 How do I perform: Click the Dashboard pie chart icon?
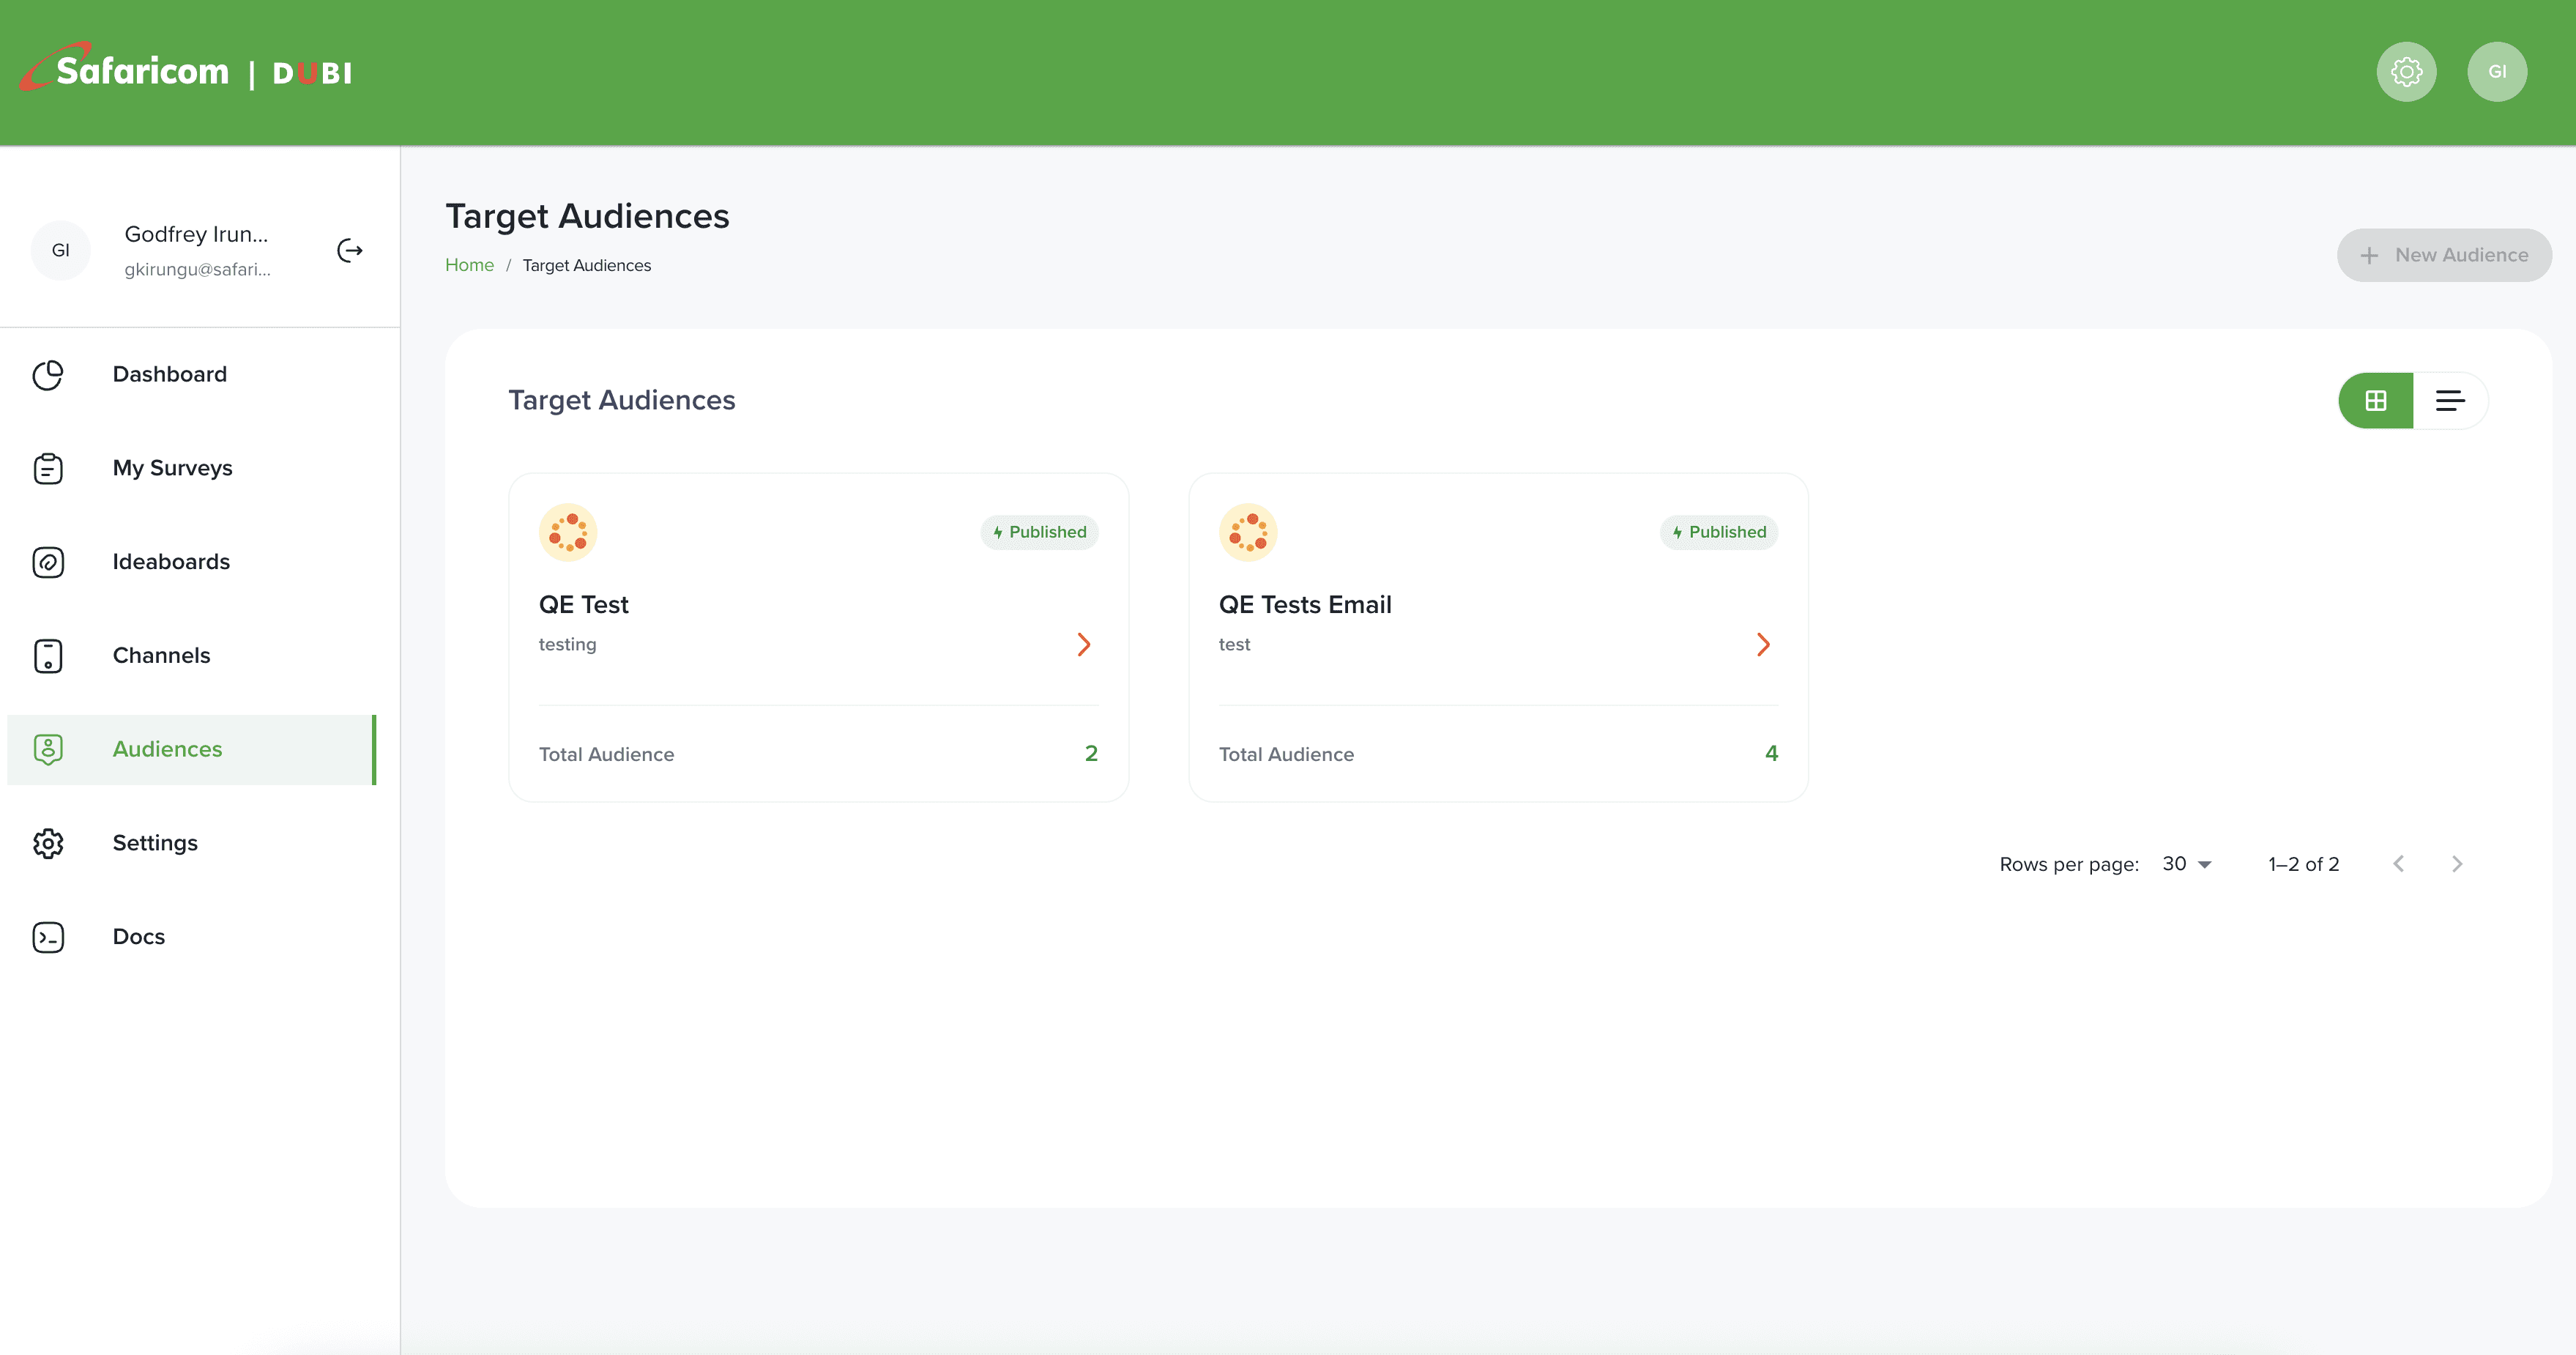tap(48, 375)
